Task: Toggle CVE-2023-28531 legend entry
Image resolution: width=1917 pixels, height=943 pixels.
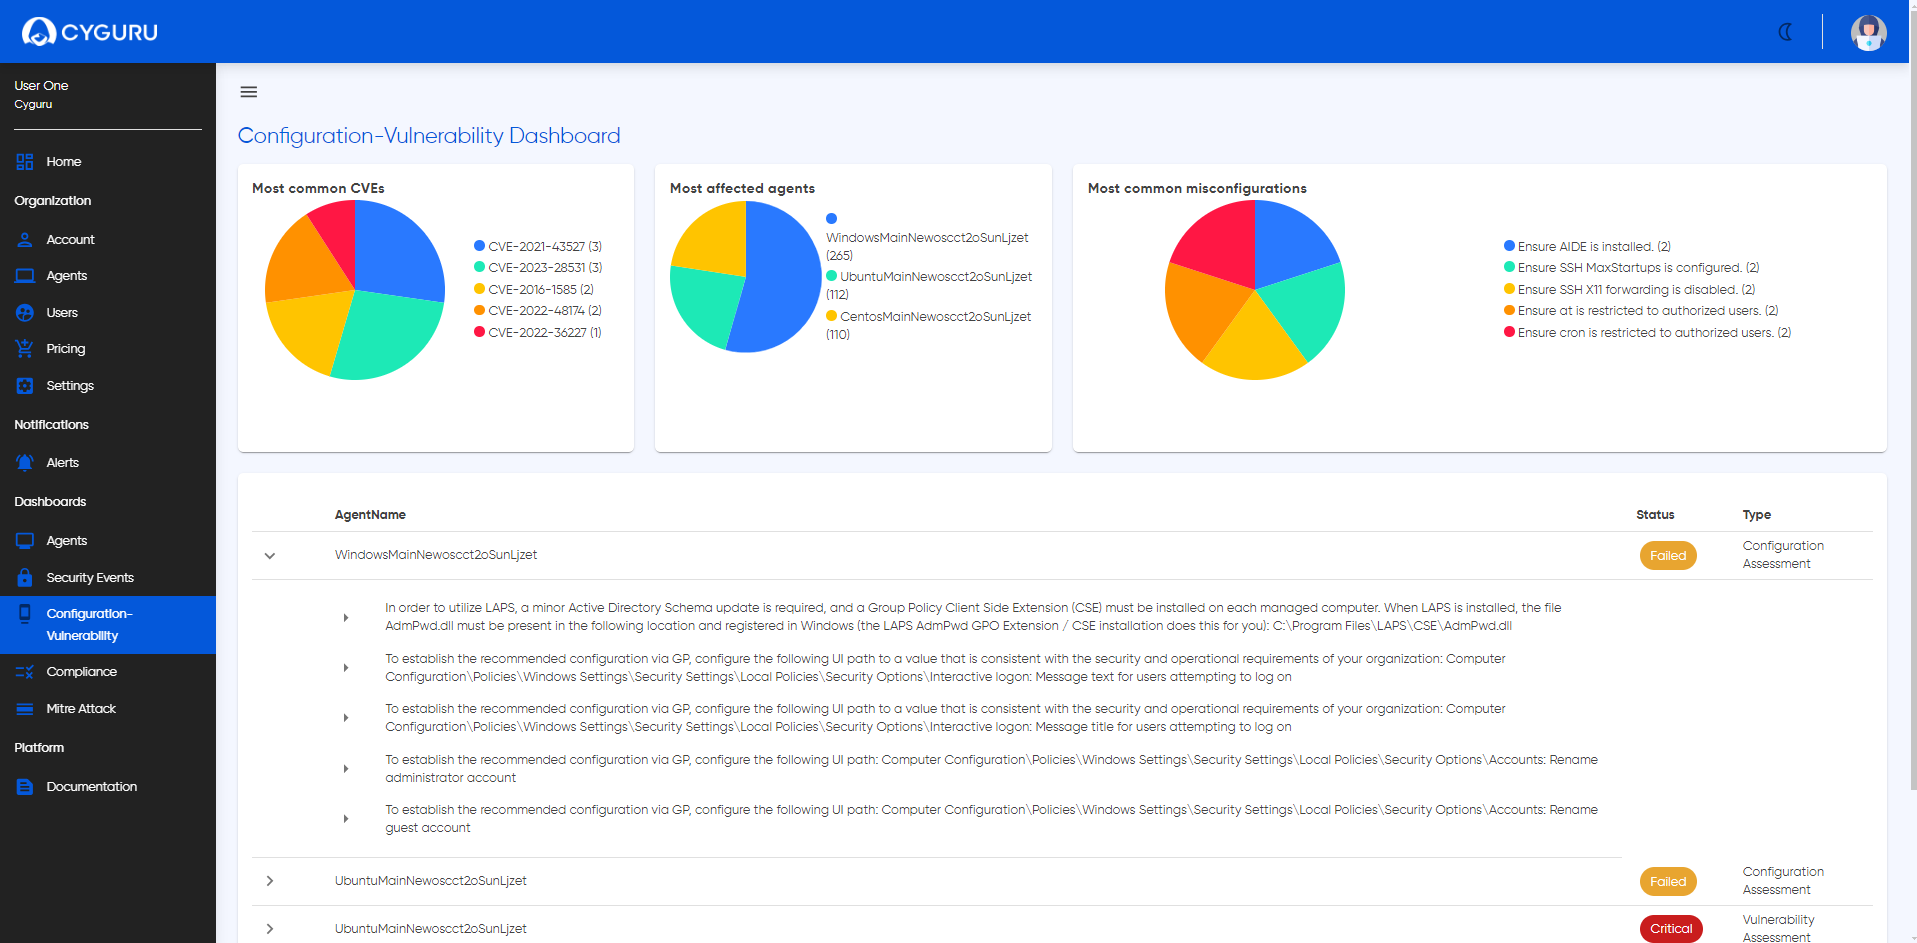Action: (x=538, y=268)
